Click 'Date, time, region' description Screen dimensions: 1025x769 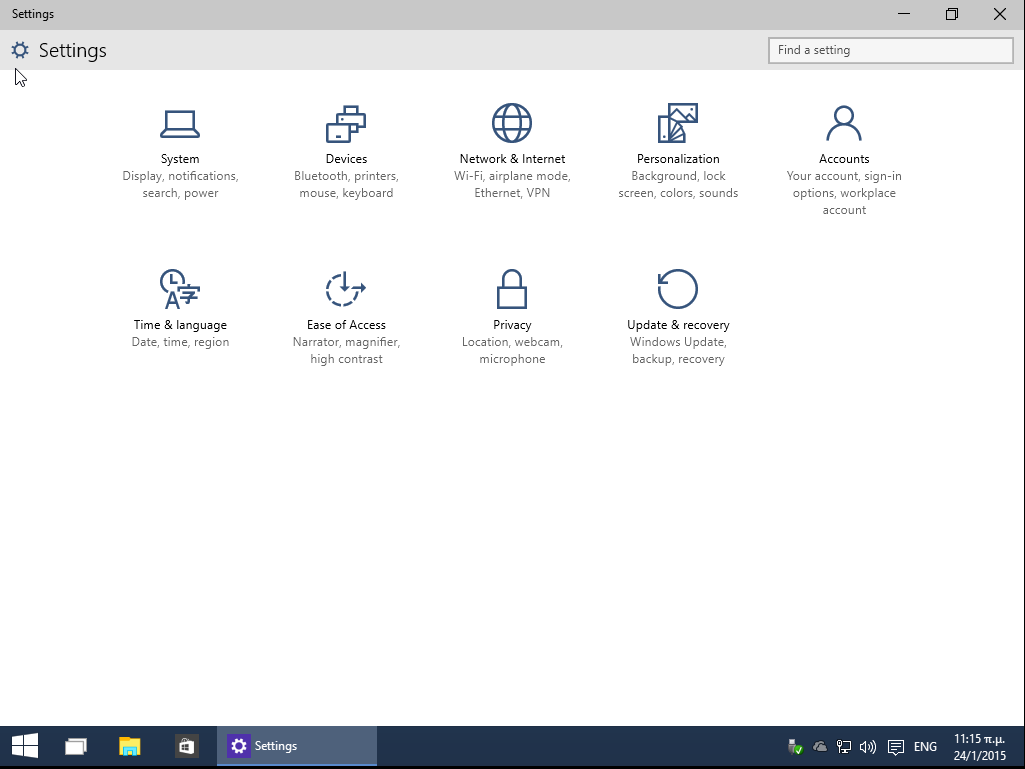click(180, 342)
